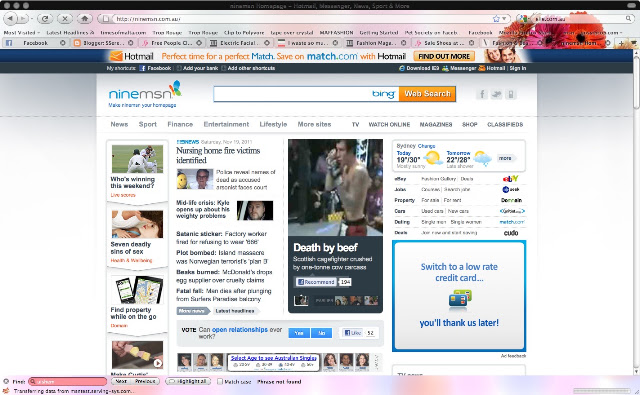Click in the Bing search field
The width and height of the screenshot is (640, 395).
(x=292, y=94)
